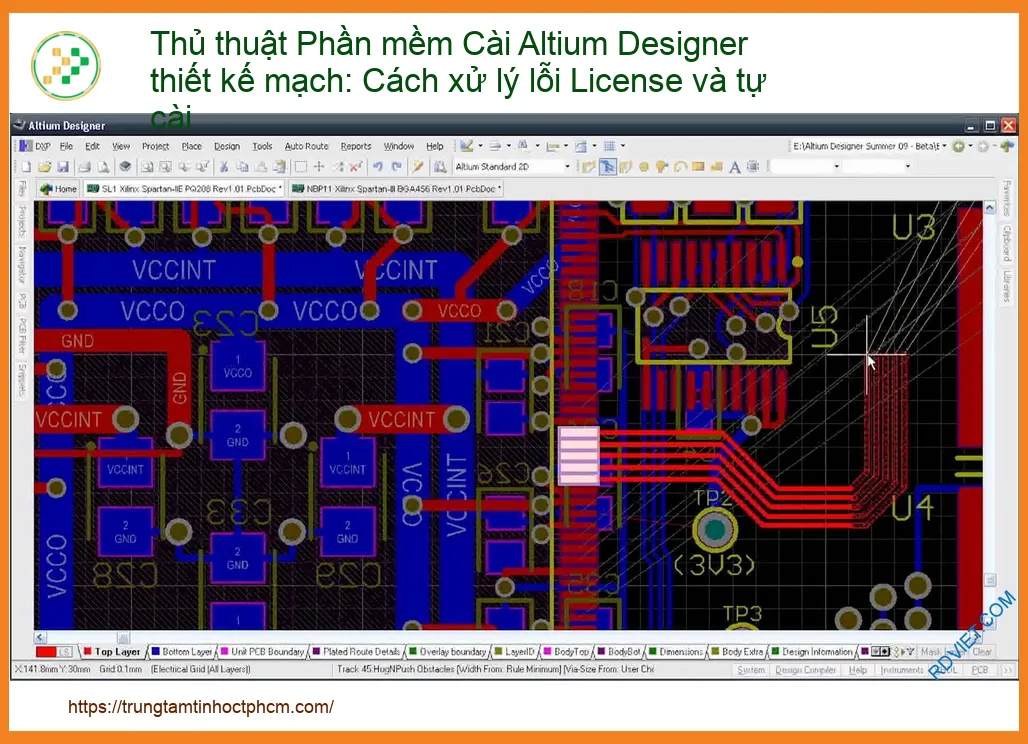Click the Zoom Area icon

tap(166, 167)
